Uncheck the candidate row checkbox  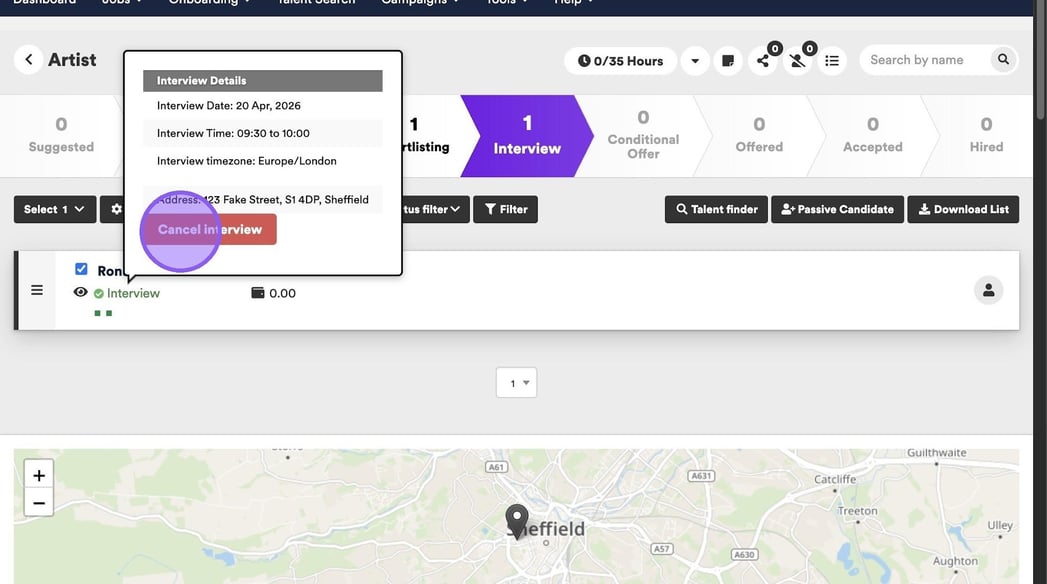click(x=82, y=269)
